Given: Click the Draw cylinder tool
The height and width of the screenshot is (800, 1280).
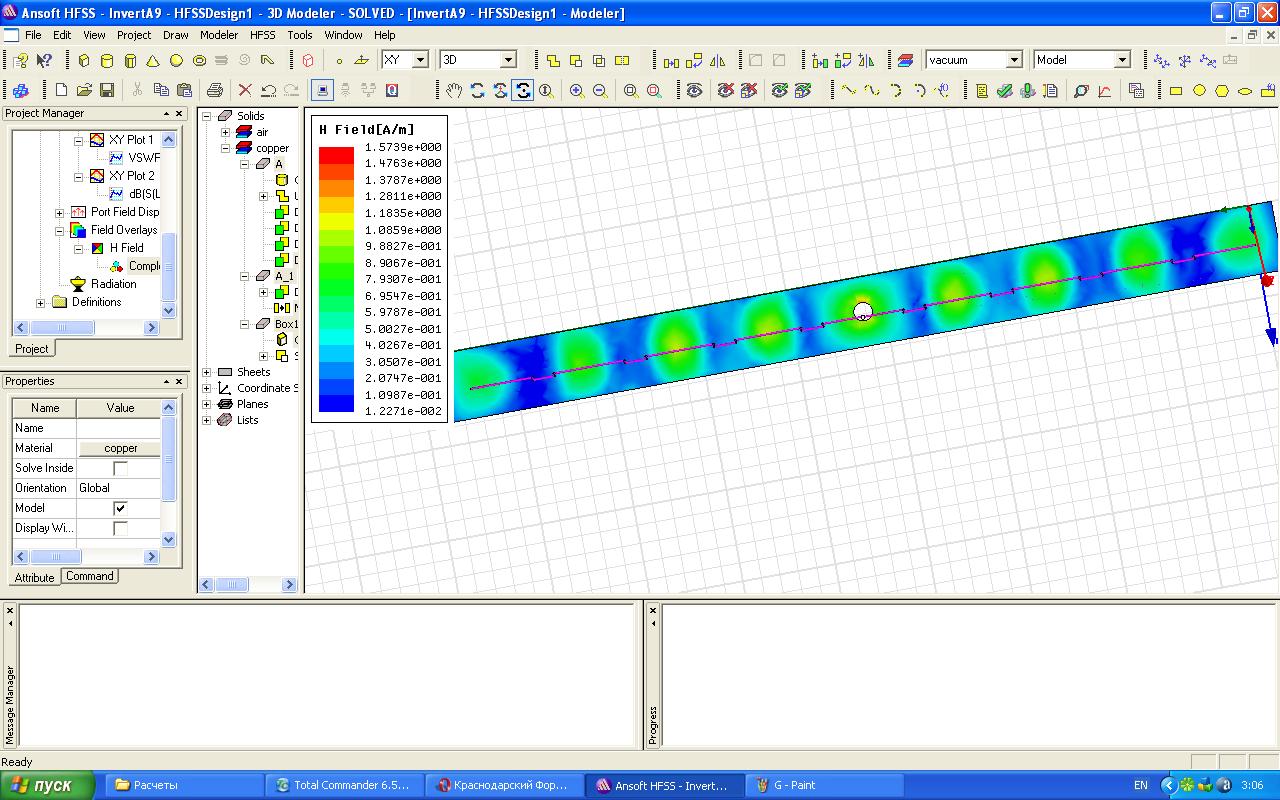Looking at the screenshot, I should [x=107, y=60].
